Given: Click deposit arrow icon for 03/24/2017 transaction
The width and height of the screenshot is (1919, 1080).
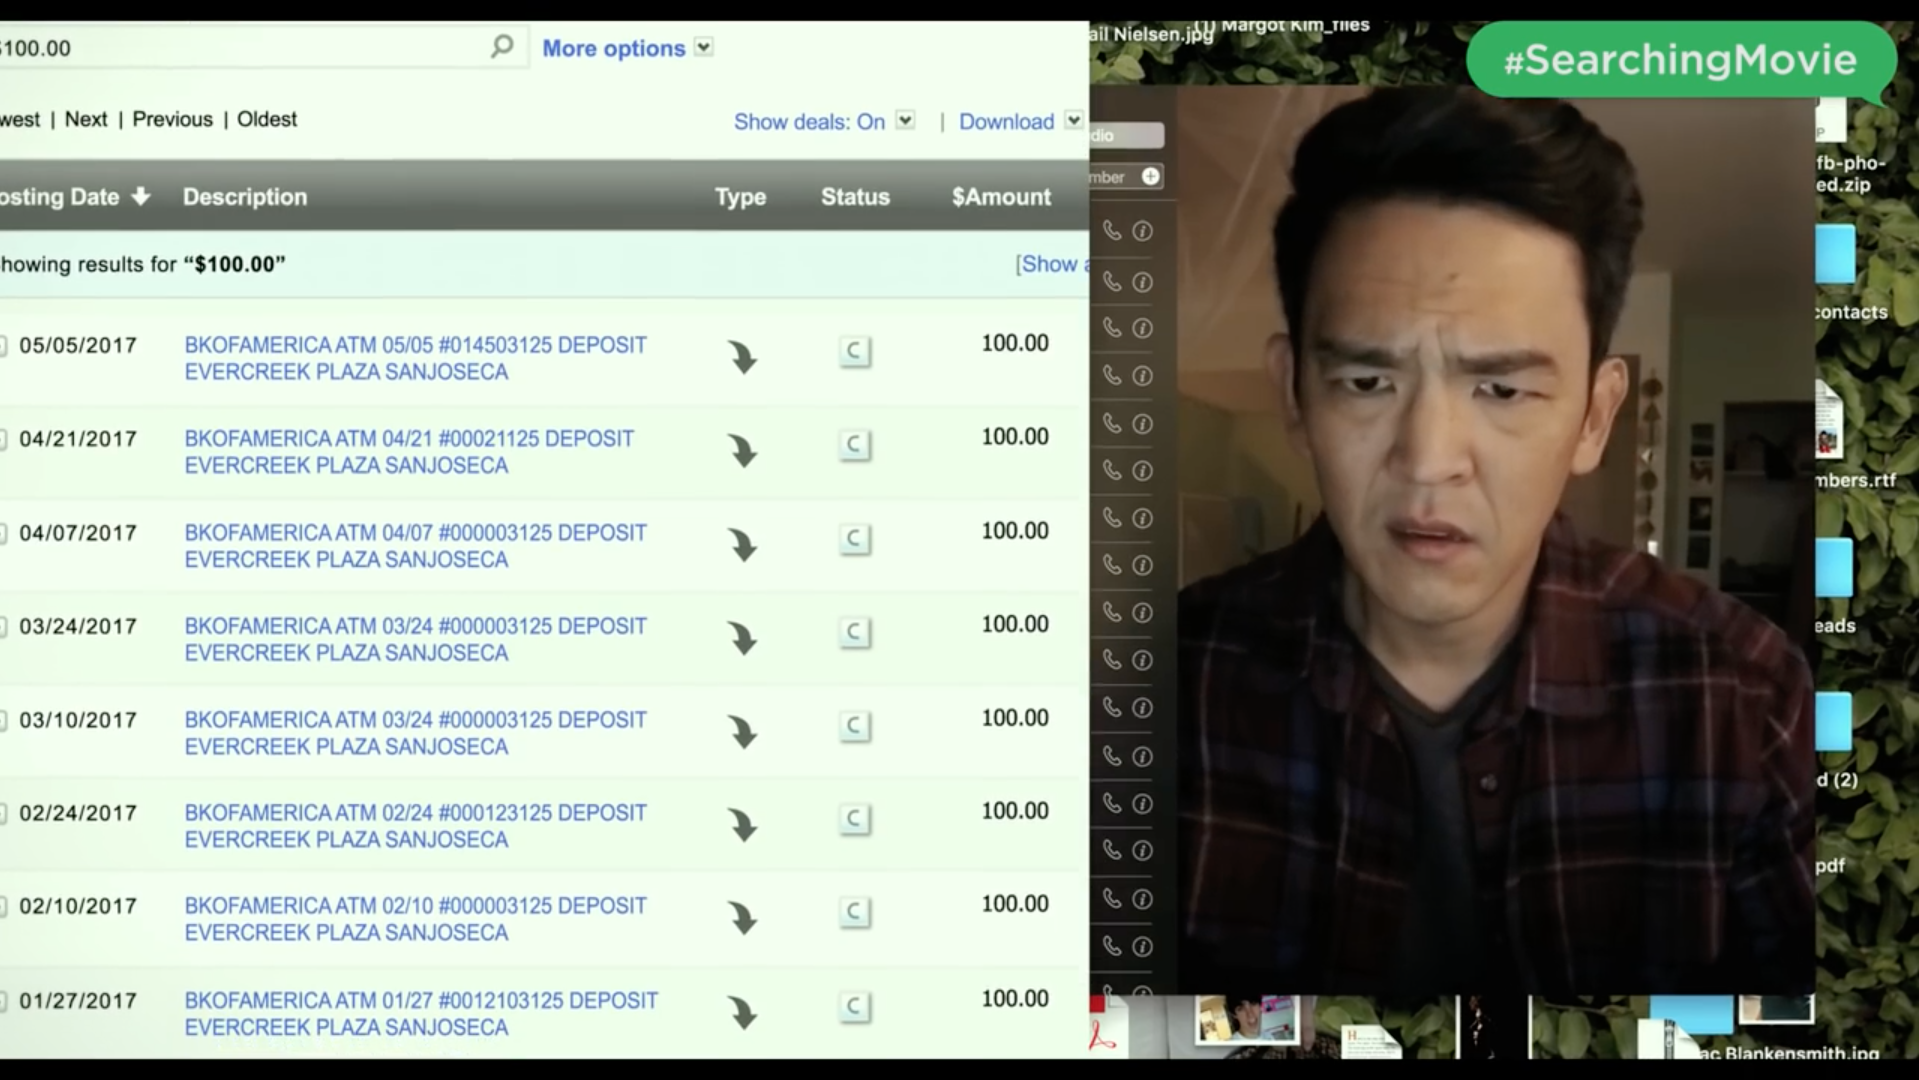Looking at the screenshot, I should 742,638.
